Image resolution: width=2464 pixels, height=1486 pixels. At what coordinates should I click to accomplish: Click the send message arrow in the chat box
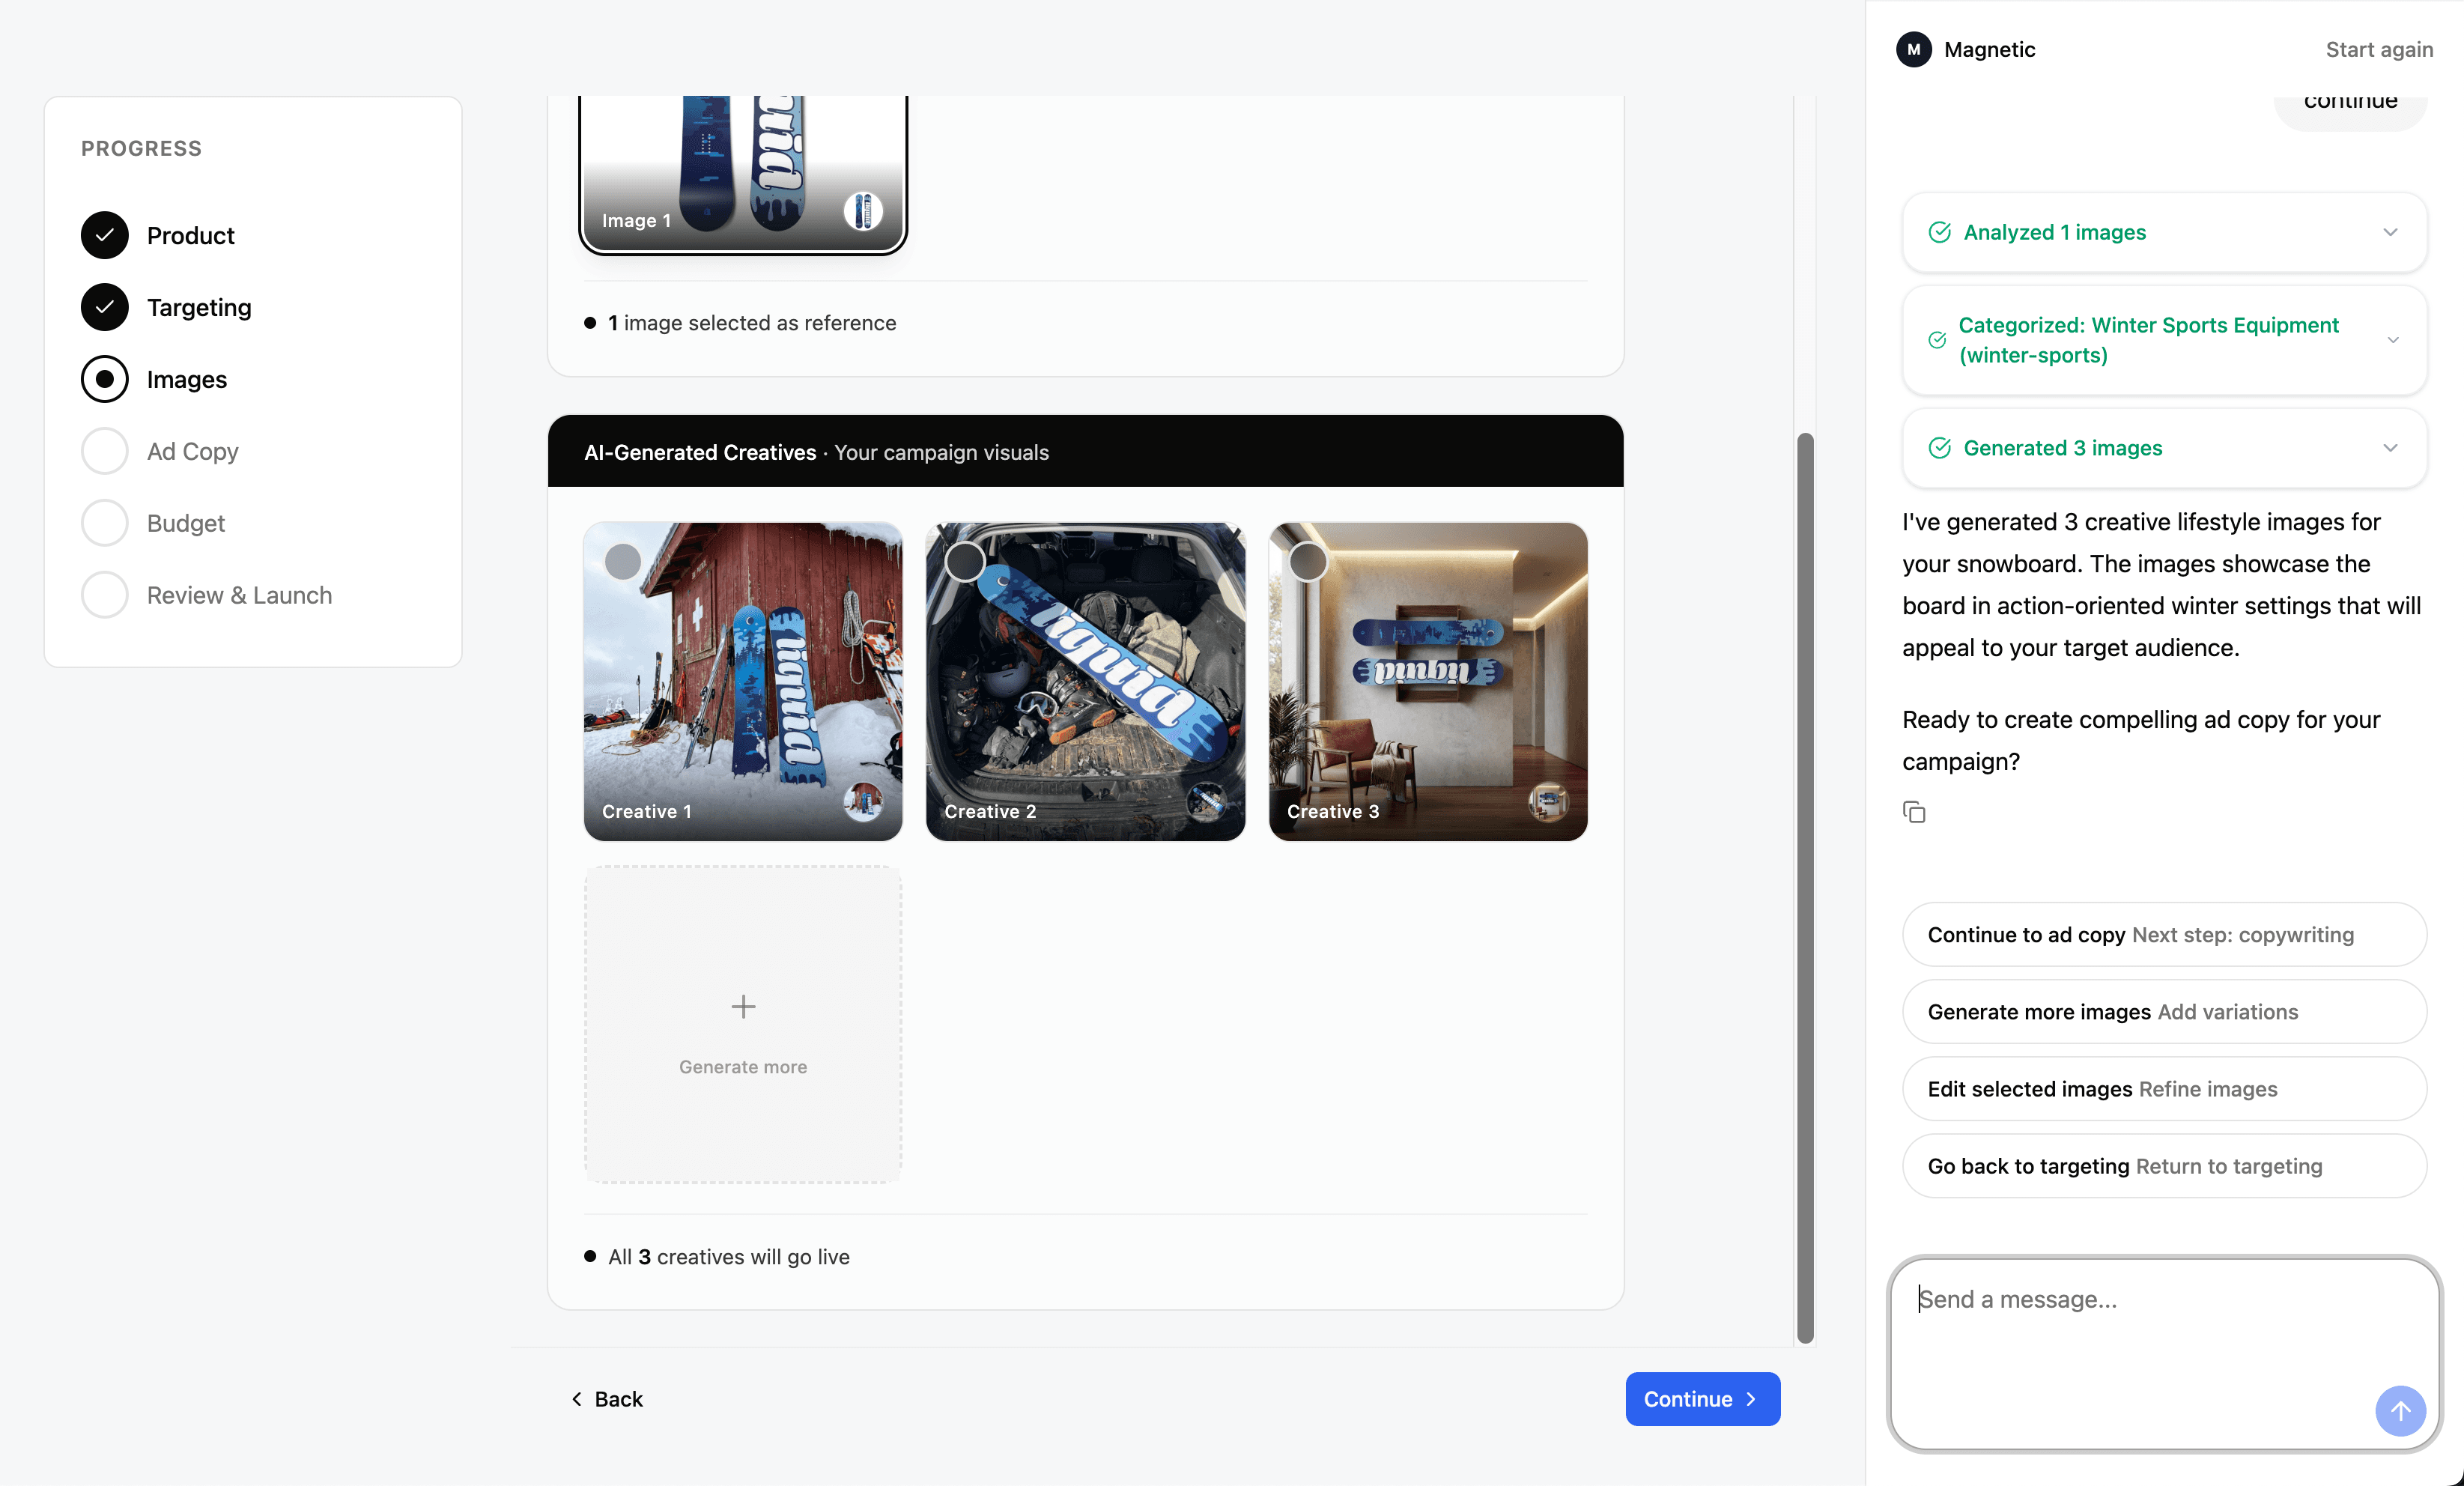click(2400, 1412)
